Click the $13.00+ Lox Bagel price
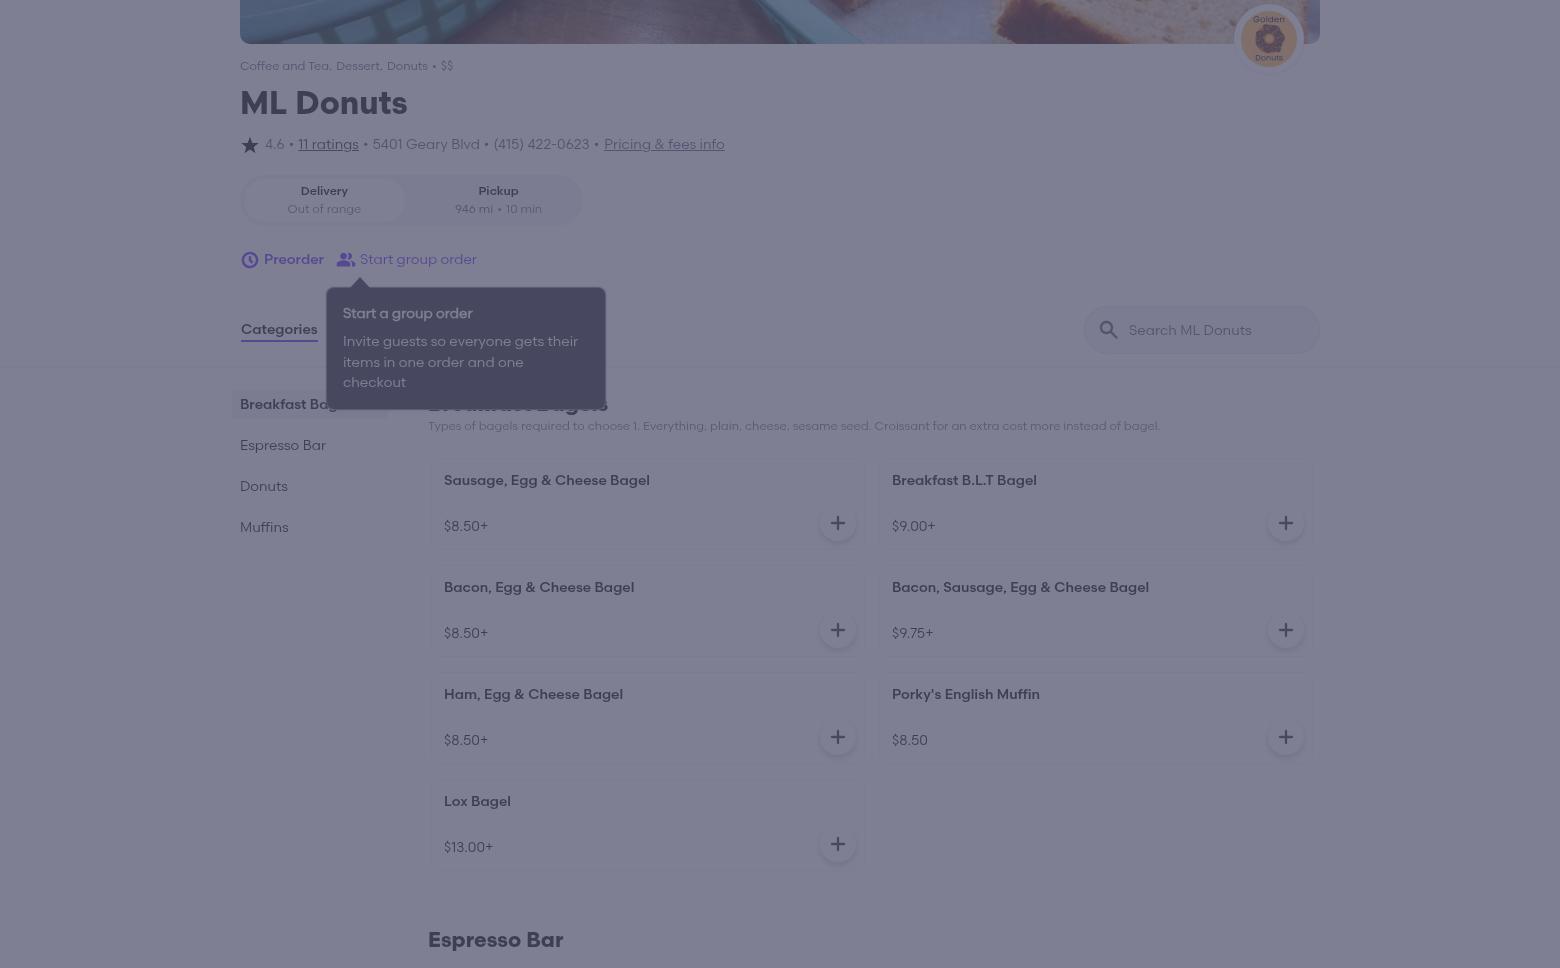Screen dimensions: 1560x968 468,847
